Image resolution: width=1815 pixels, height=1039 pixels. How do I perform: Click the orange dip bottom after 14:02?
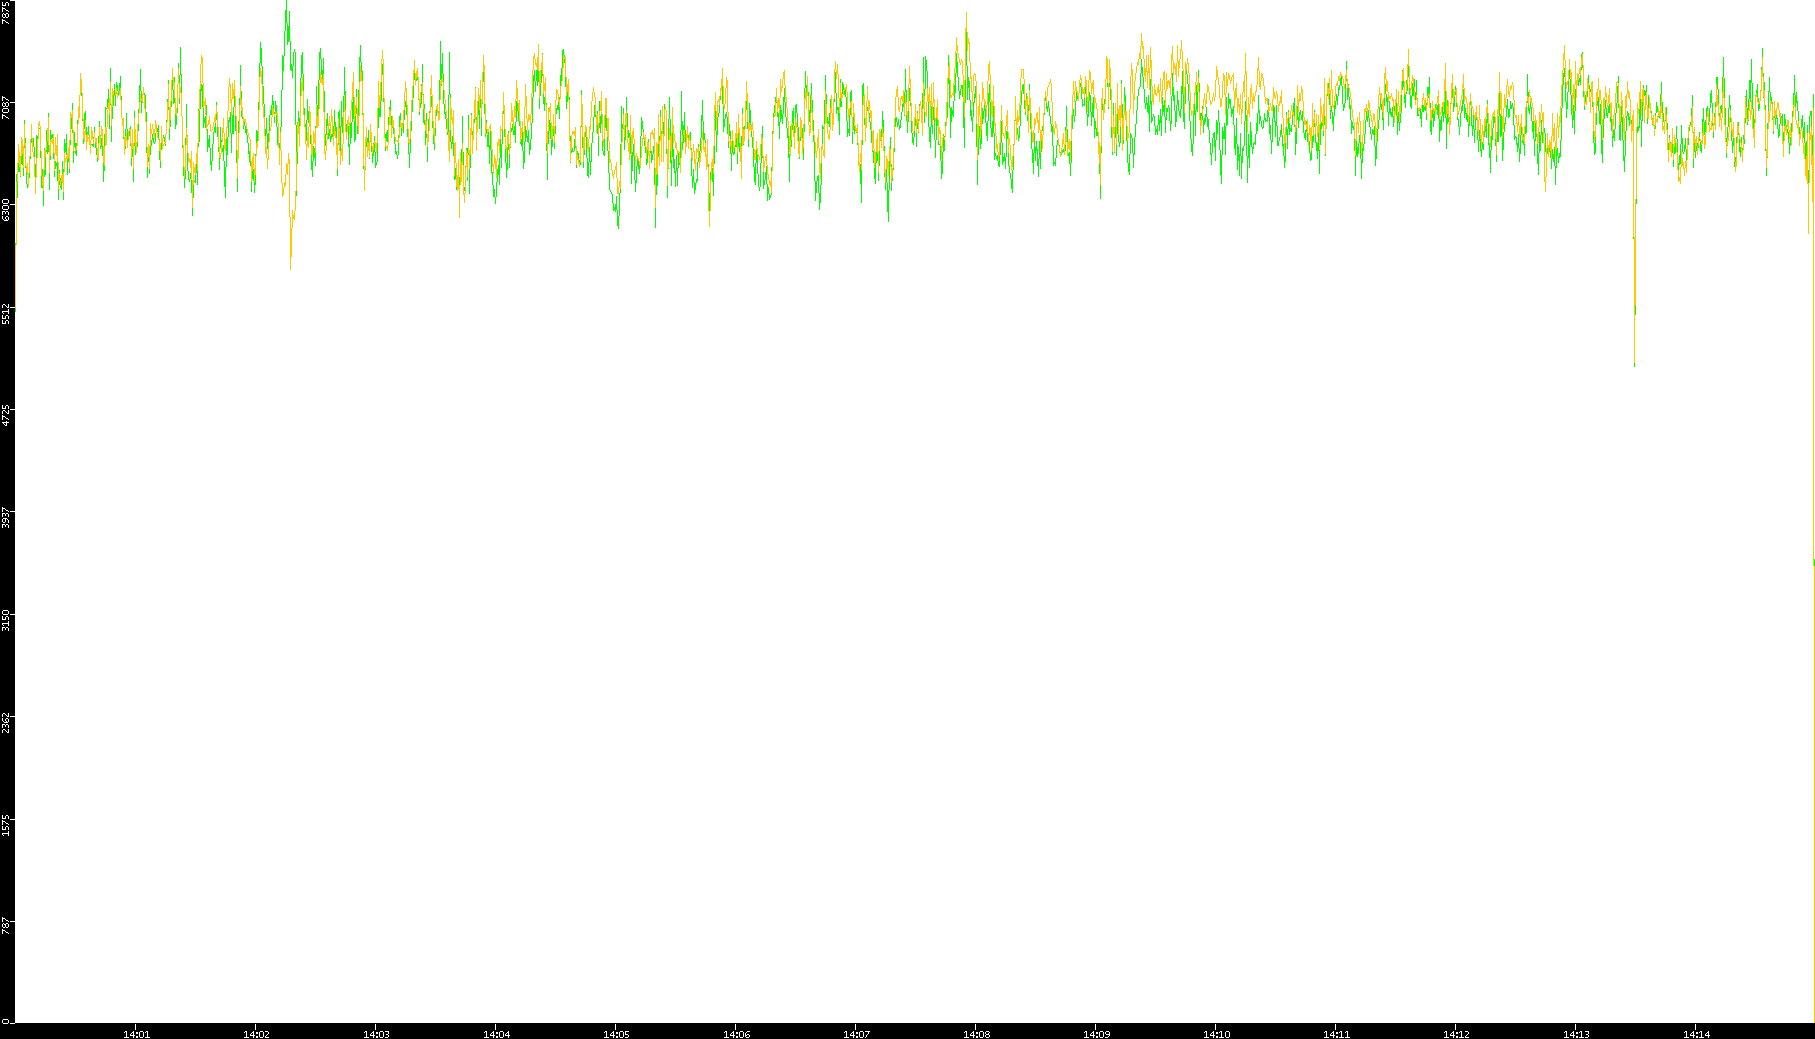pos(291,268)
